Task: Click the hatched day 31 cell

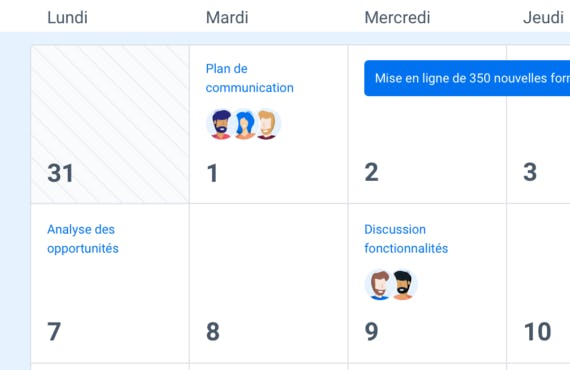Action: pyautogui.click(x=110, y=124)
